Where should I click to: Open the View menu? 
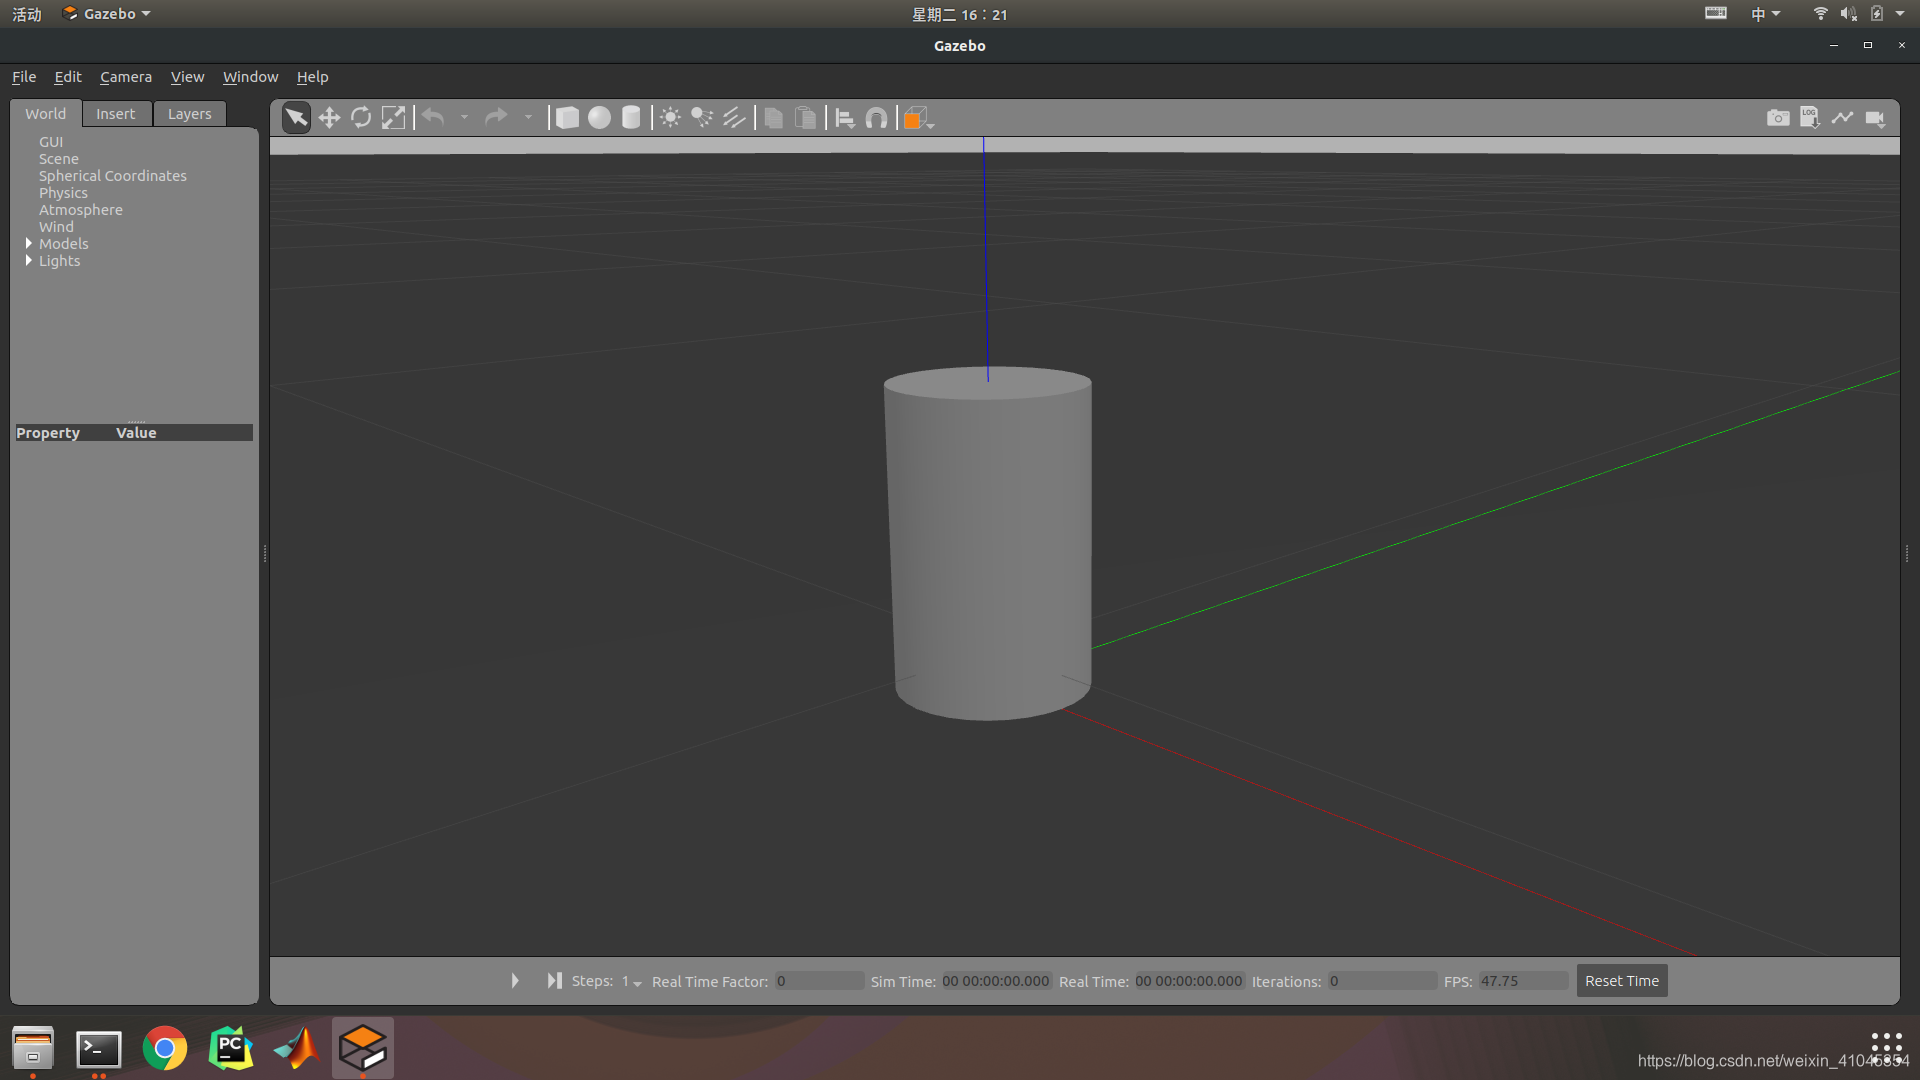[x=187, y=77]
